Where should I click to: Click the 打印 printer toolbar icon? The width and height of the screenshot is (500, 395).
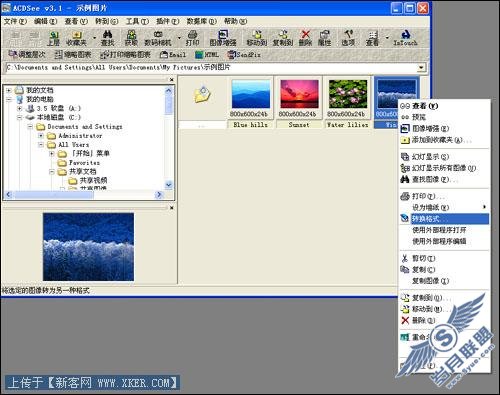tap(192, 38)
